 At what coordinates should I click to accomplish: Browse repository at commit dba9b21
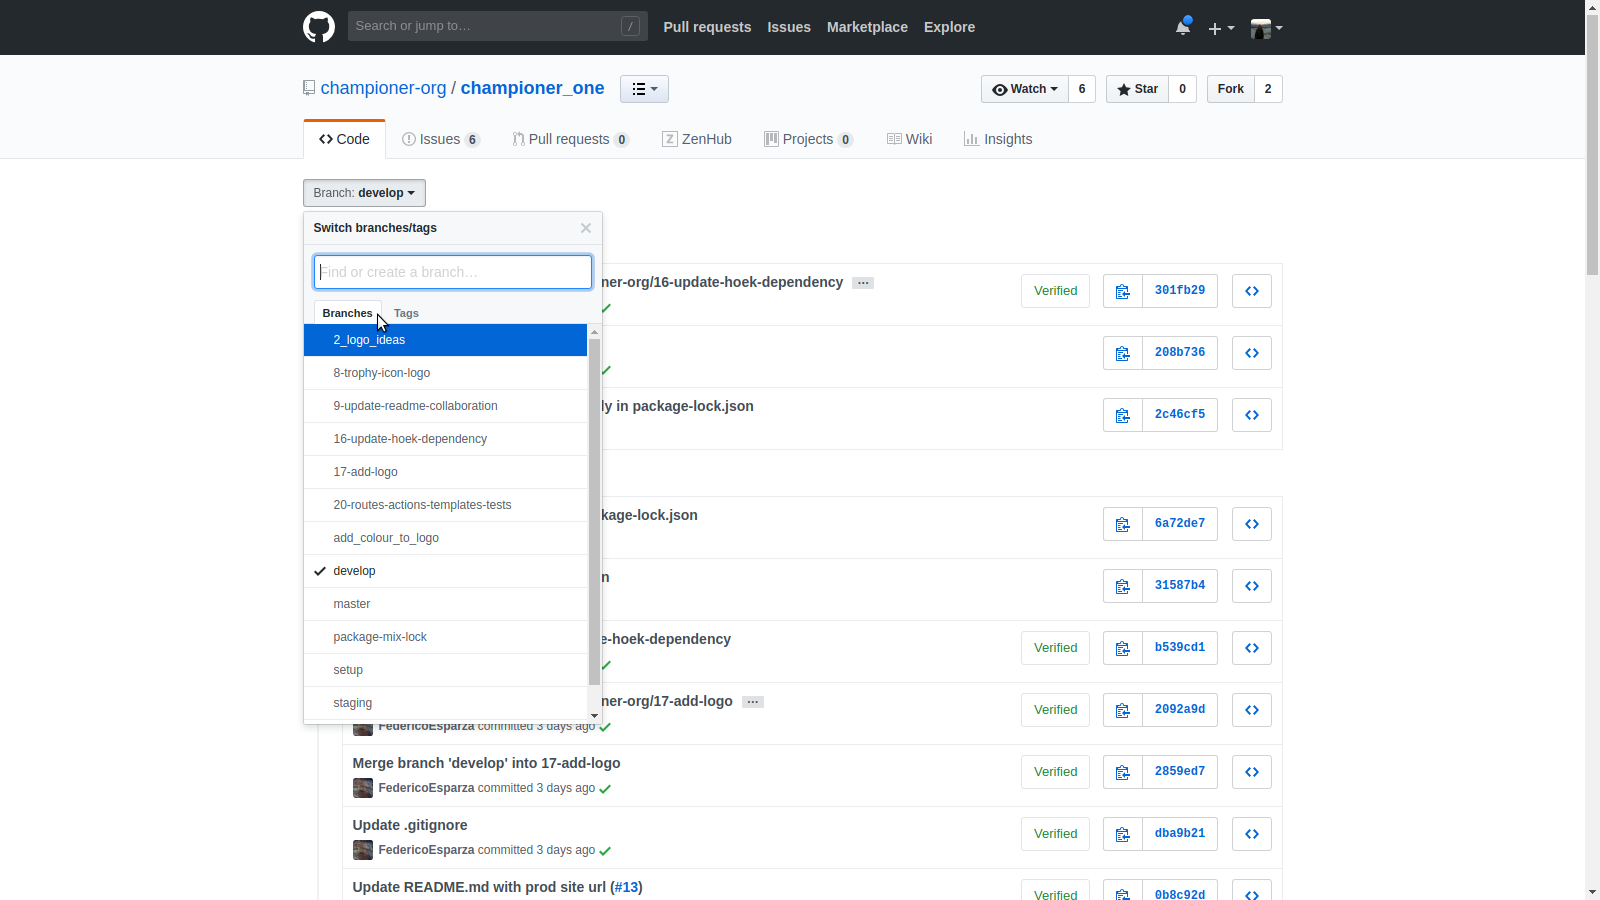tap(1252, 834)
